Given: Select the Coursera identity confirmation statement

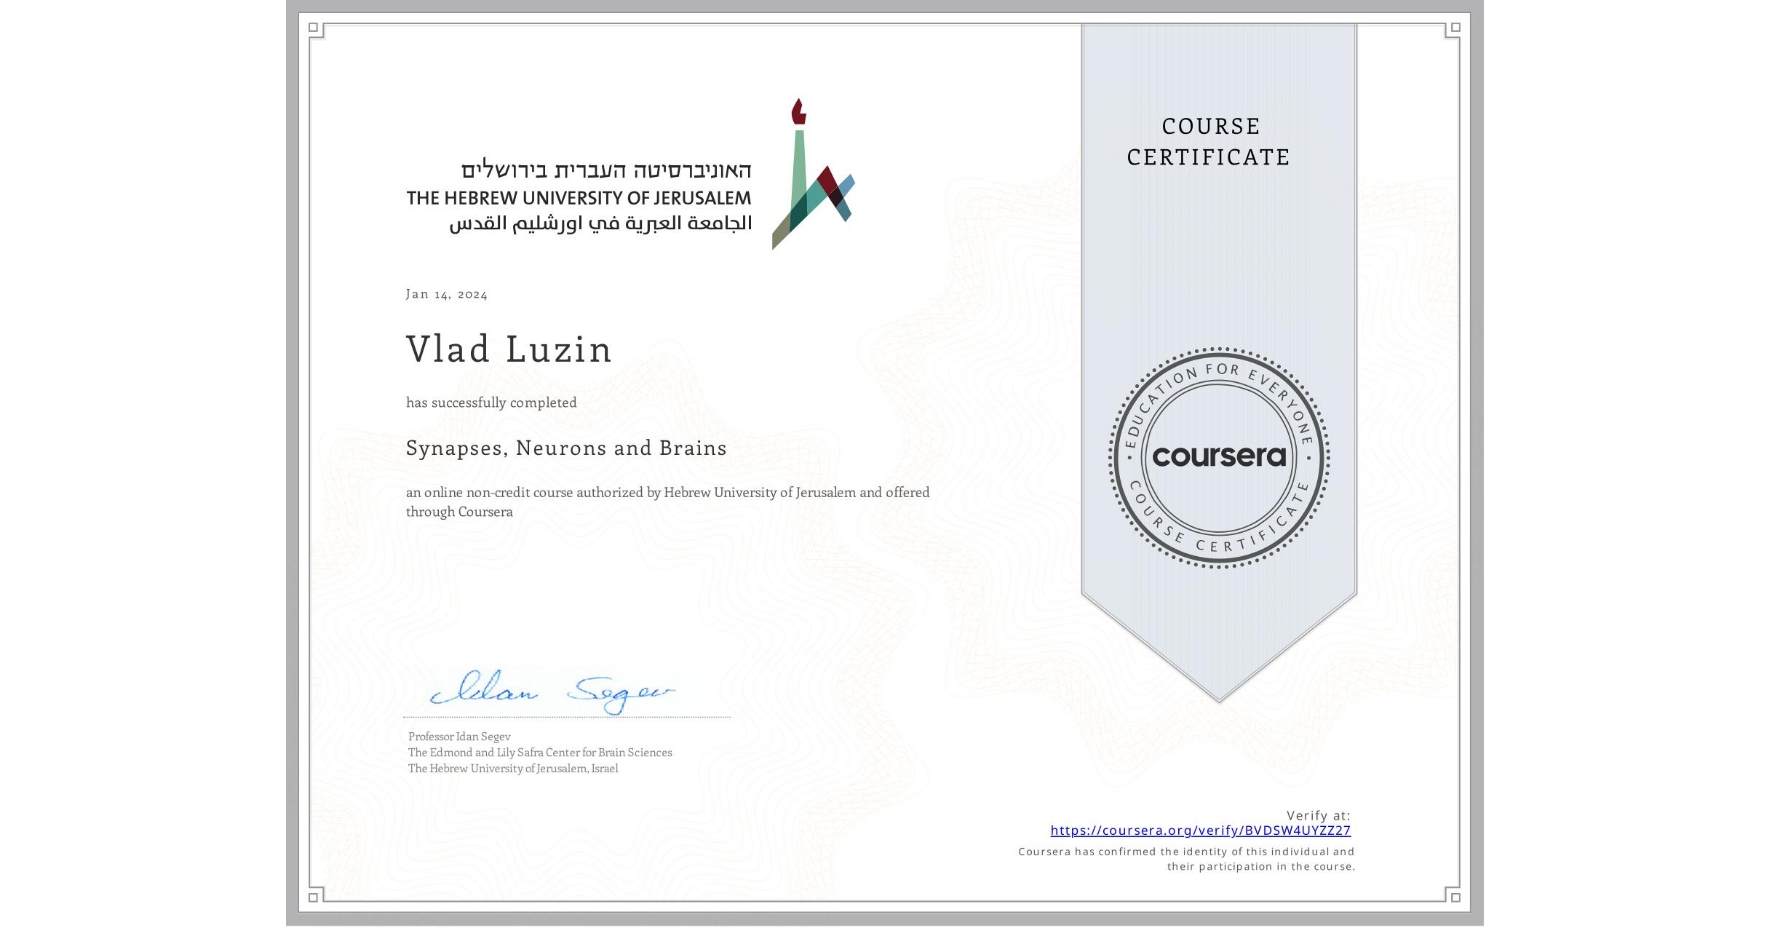Looking at the screenshot, I should (1185, 858).
